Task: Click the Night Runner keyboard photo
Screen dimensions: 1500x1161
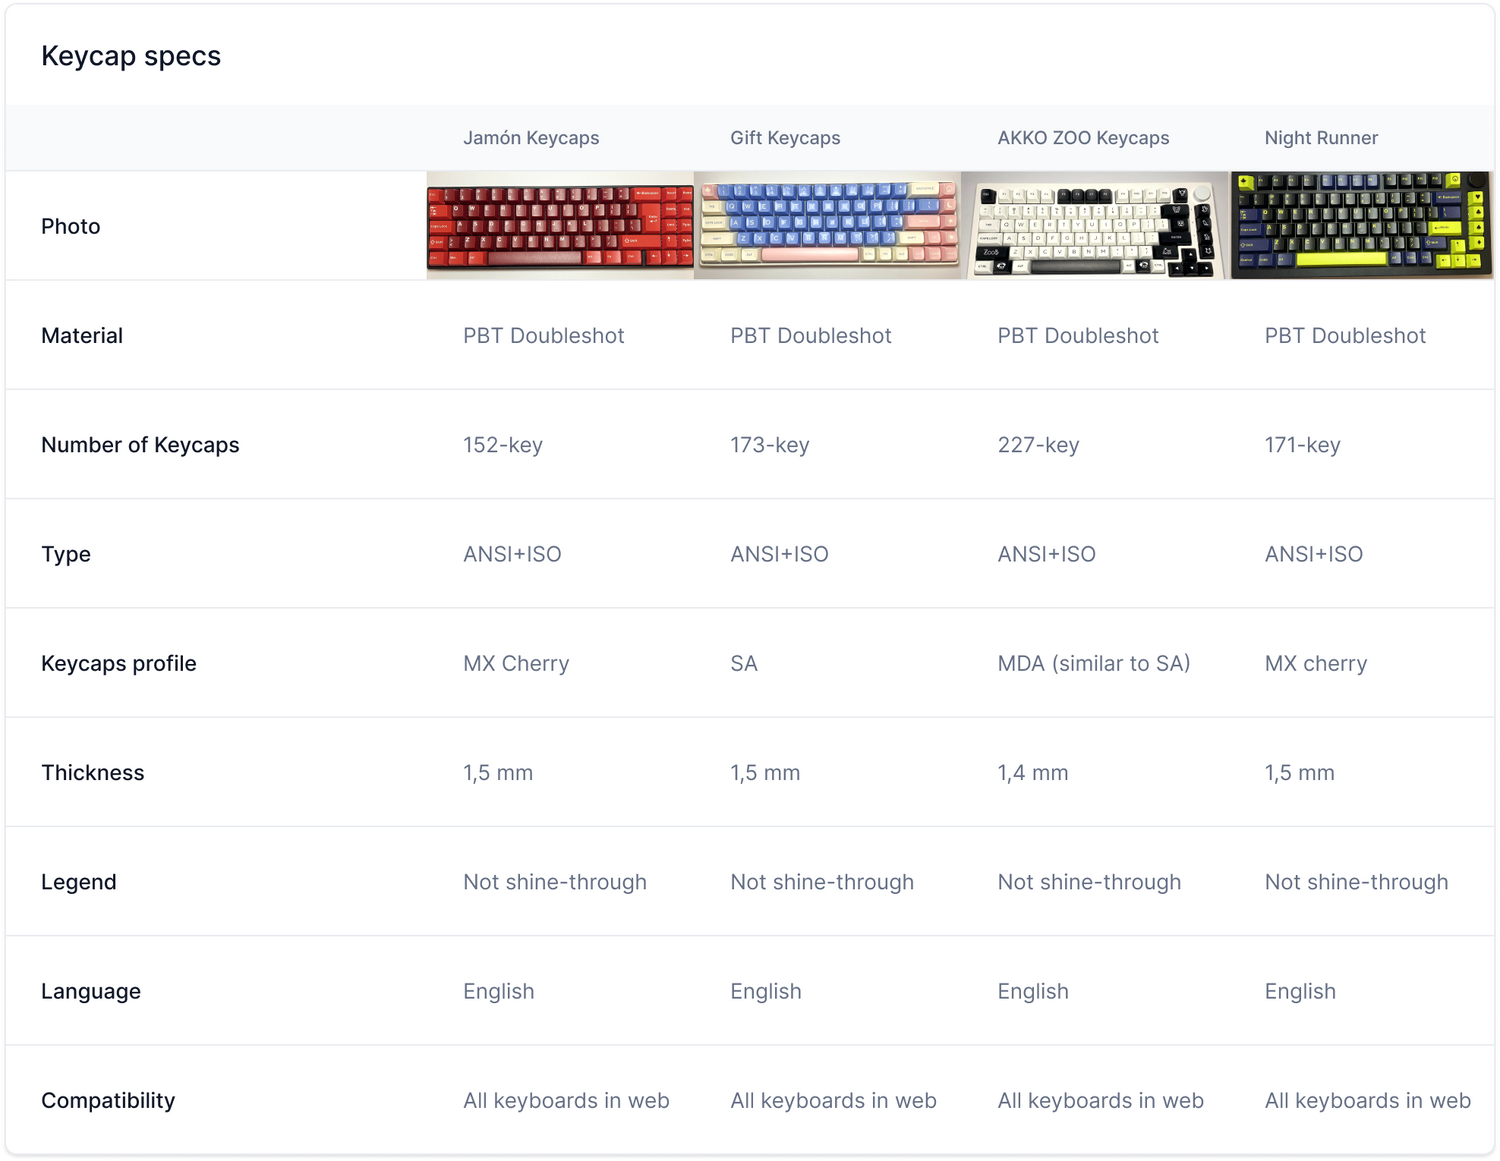Action: [1362, 225]
